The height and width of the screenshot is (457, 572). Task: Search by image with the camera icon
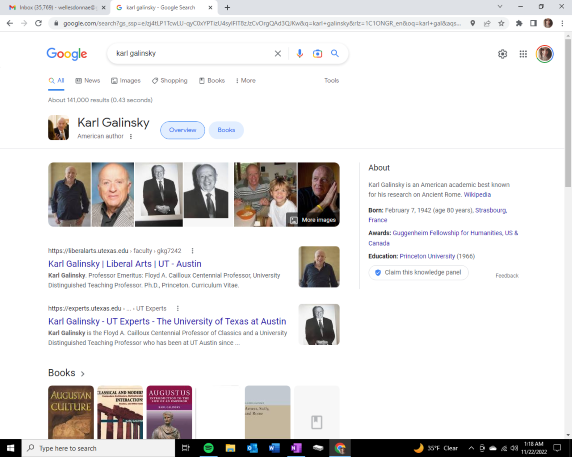(x=317, y=54)
